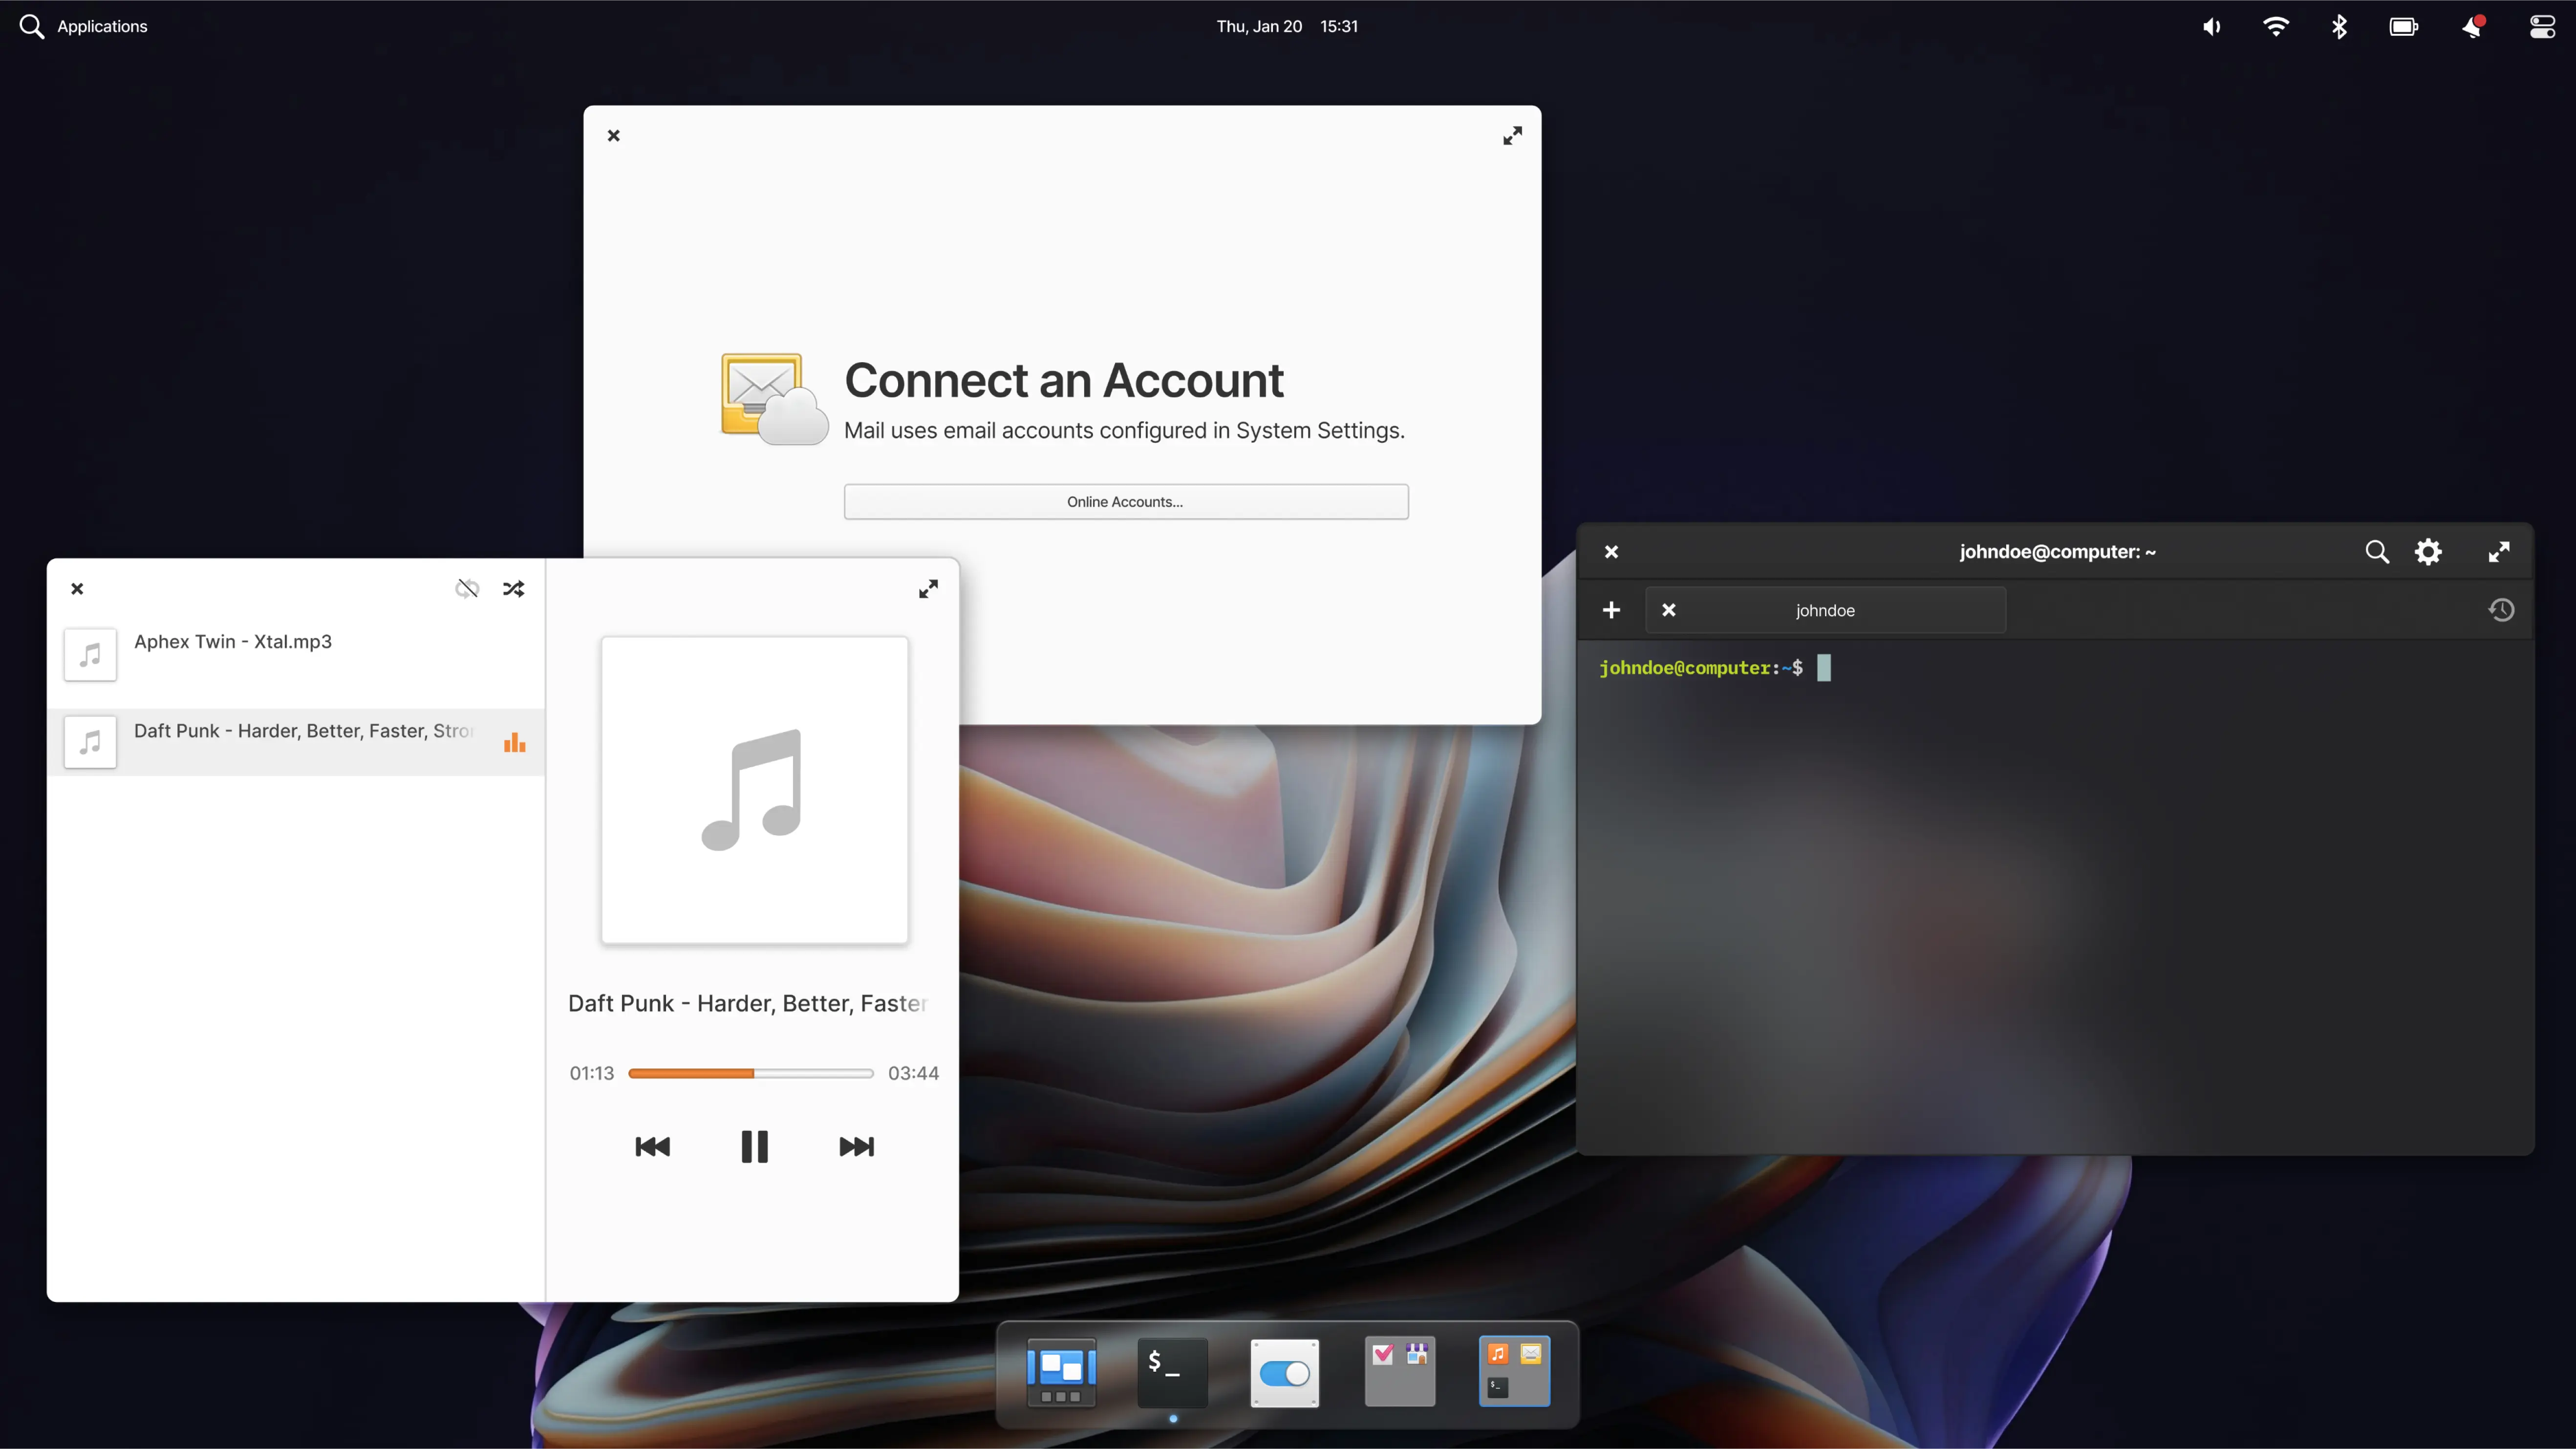Open the Music, Mail, Terminal dock group
2576x1449 pixels.
(1515, 1371)
